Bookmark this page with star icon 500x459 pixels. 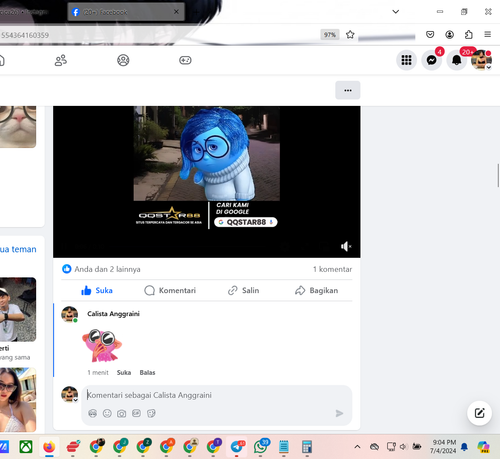pos(350,35)
